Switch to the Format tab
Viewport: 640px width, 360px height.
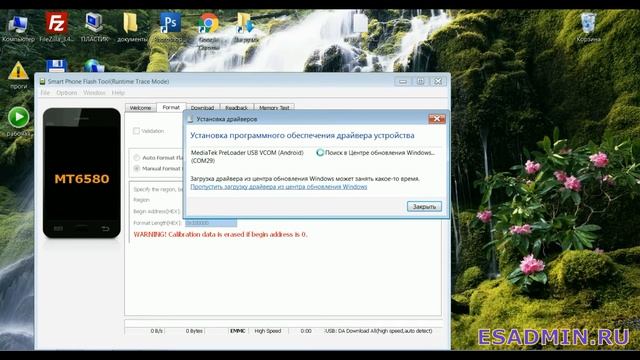171,107
